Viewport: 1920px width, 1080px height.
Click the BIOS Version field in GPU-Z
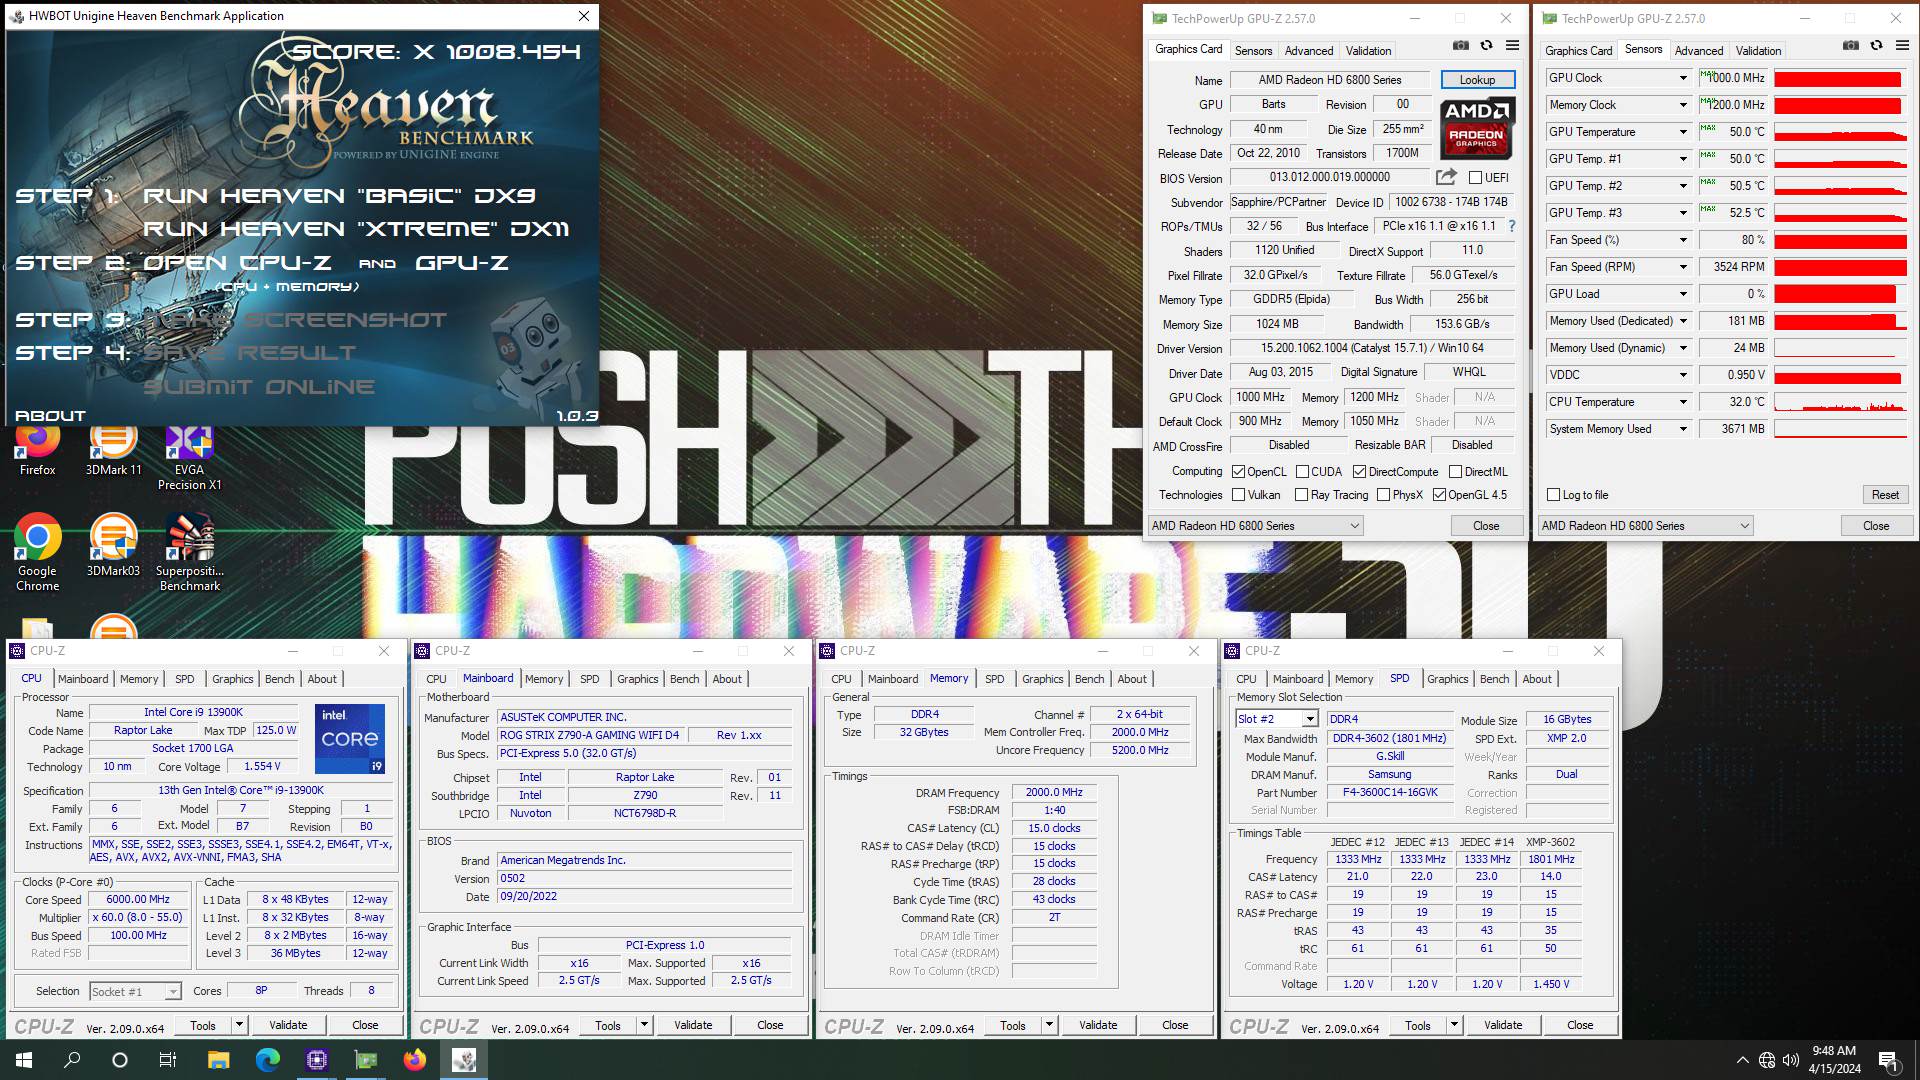point(1329,177)
